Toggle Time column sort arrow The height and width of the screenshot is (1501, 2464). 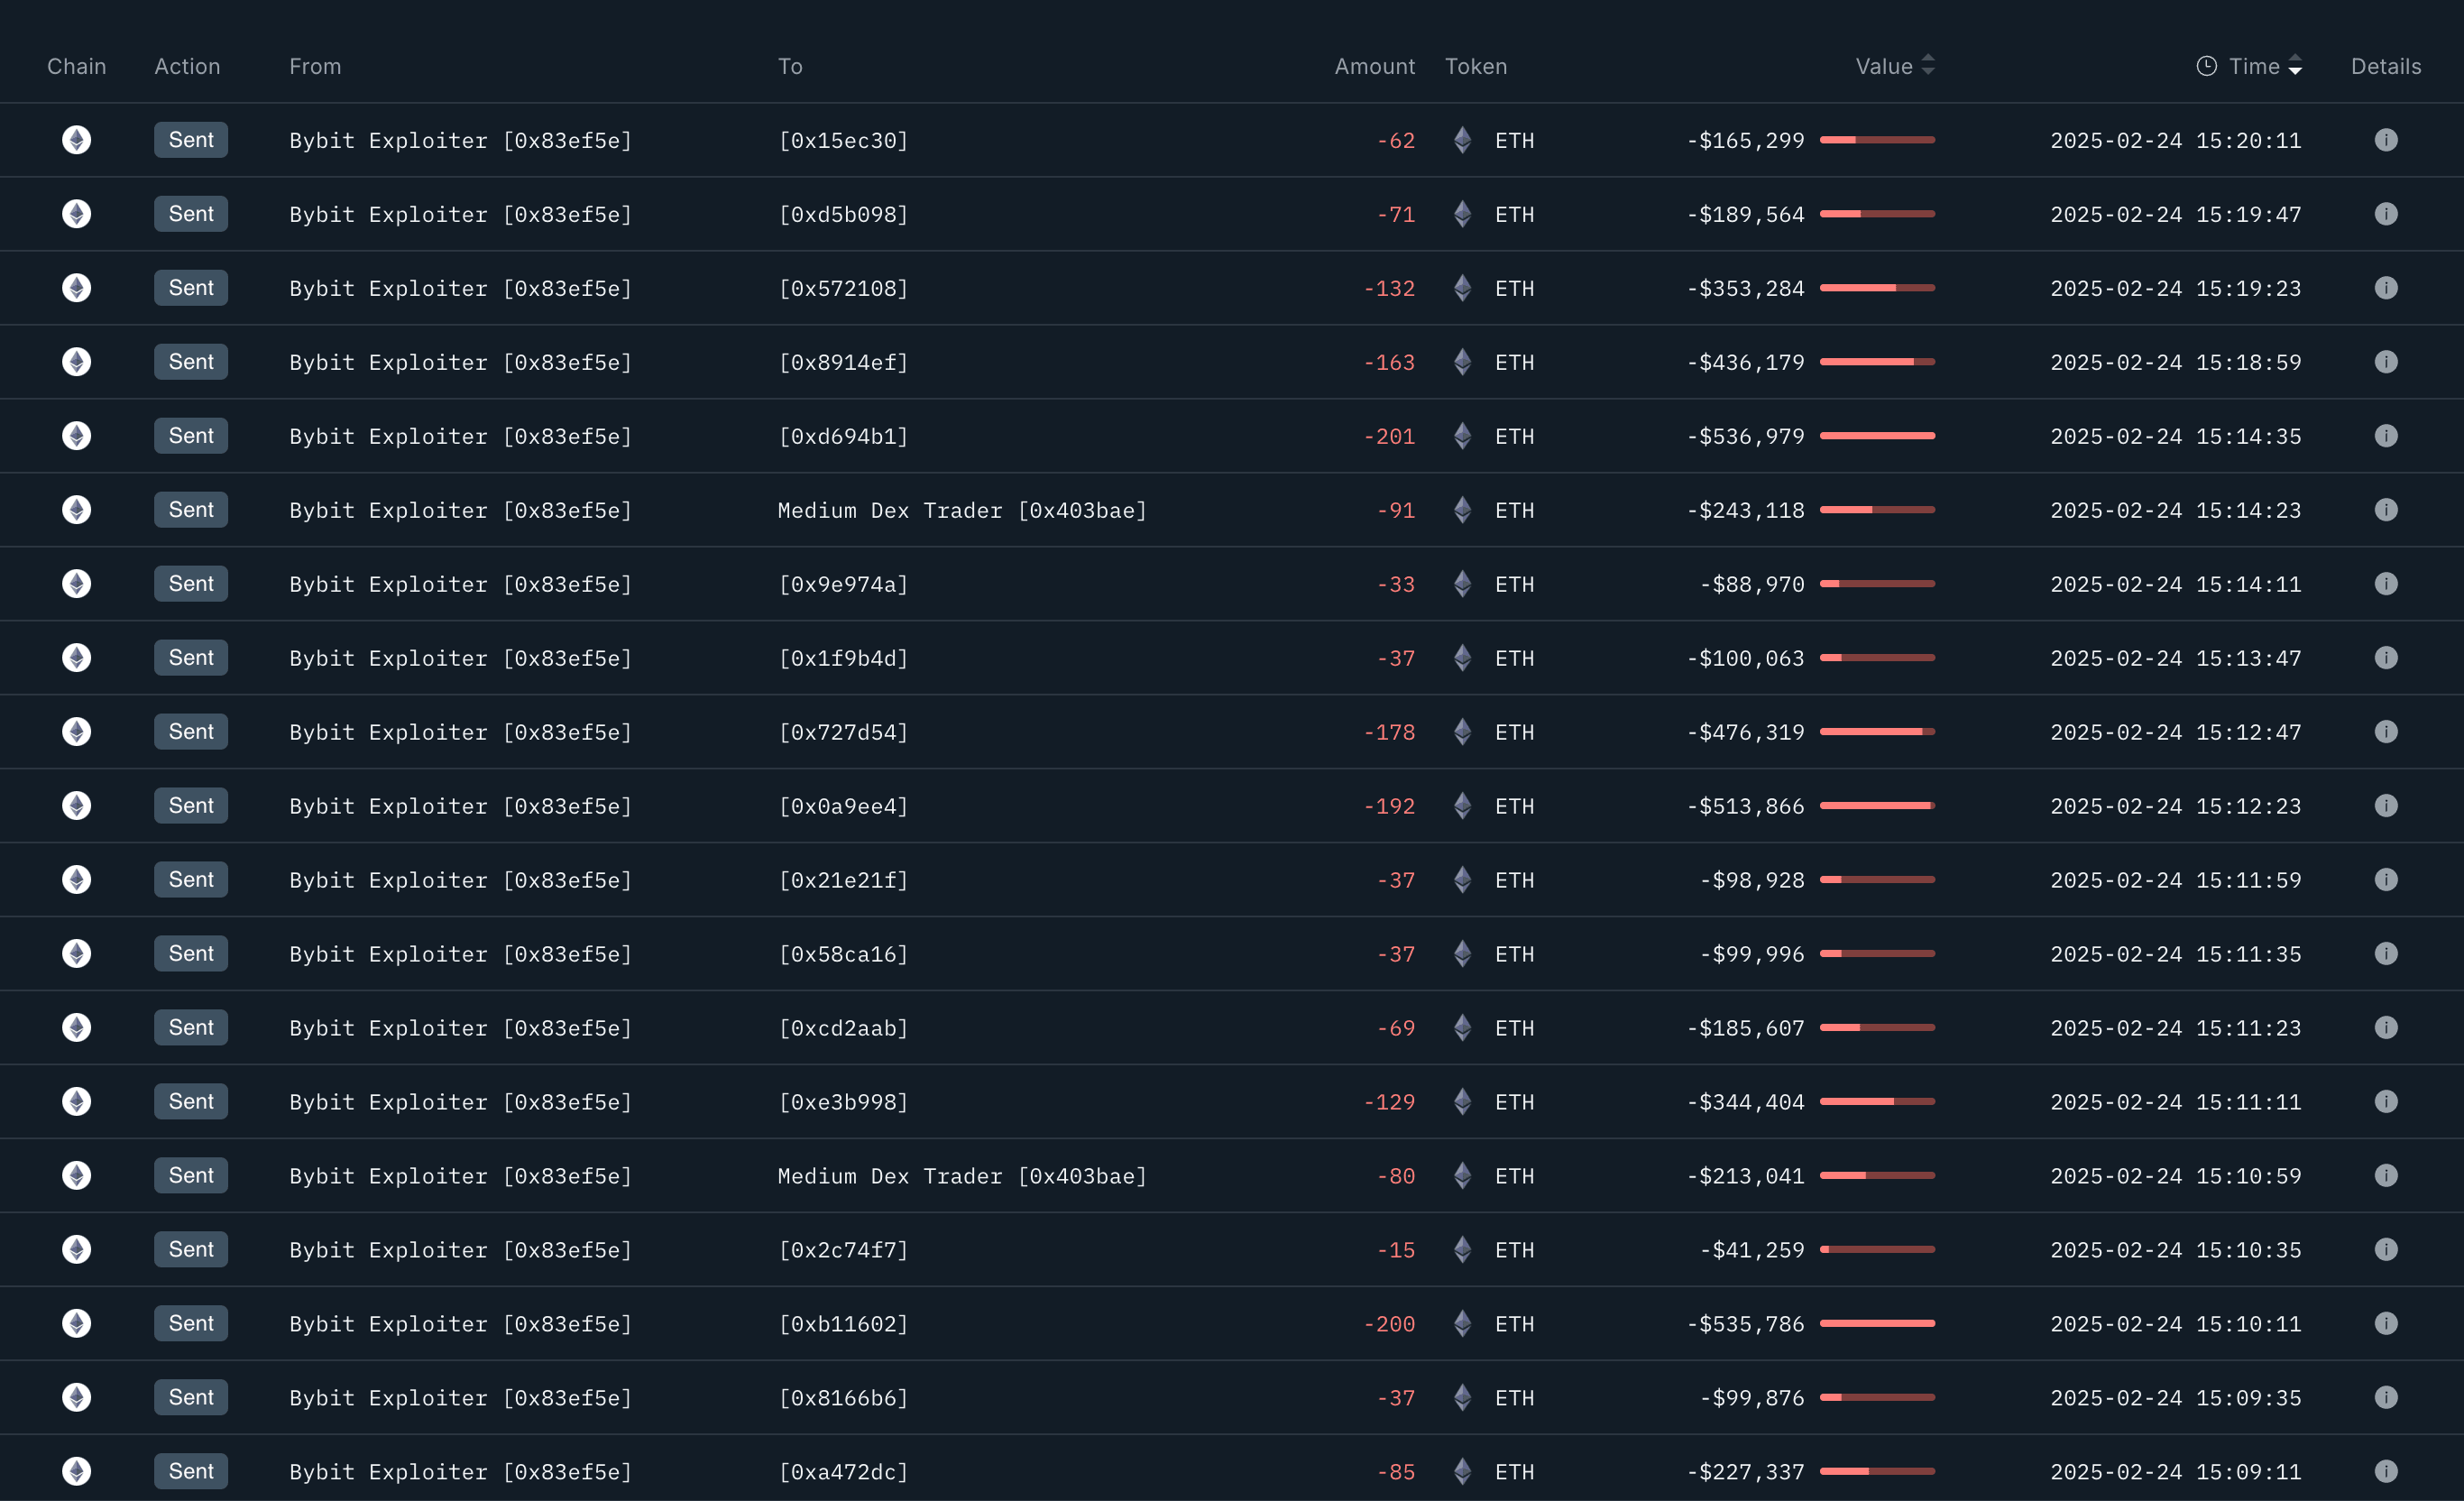point(2295,66)
